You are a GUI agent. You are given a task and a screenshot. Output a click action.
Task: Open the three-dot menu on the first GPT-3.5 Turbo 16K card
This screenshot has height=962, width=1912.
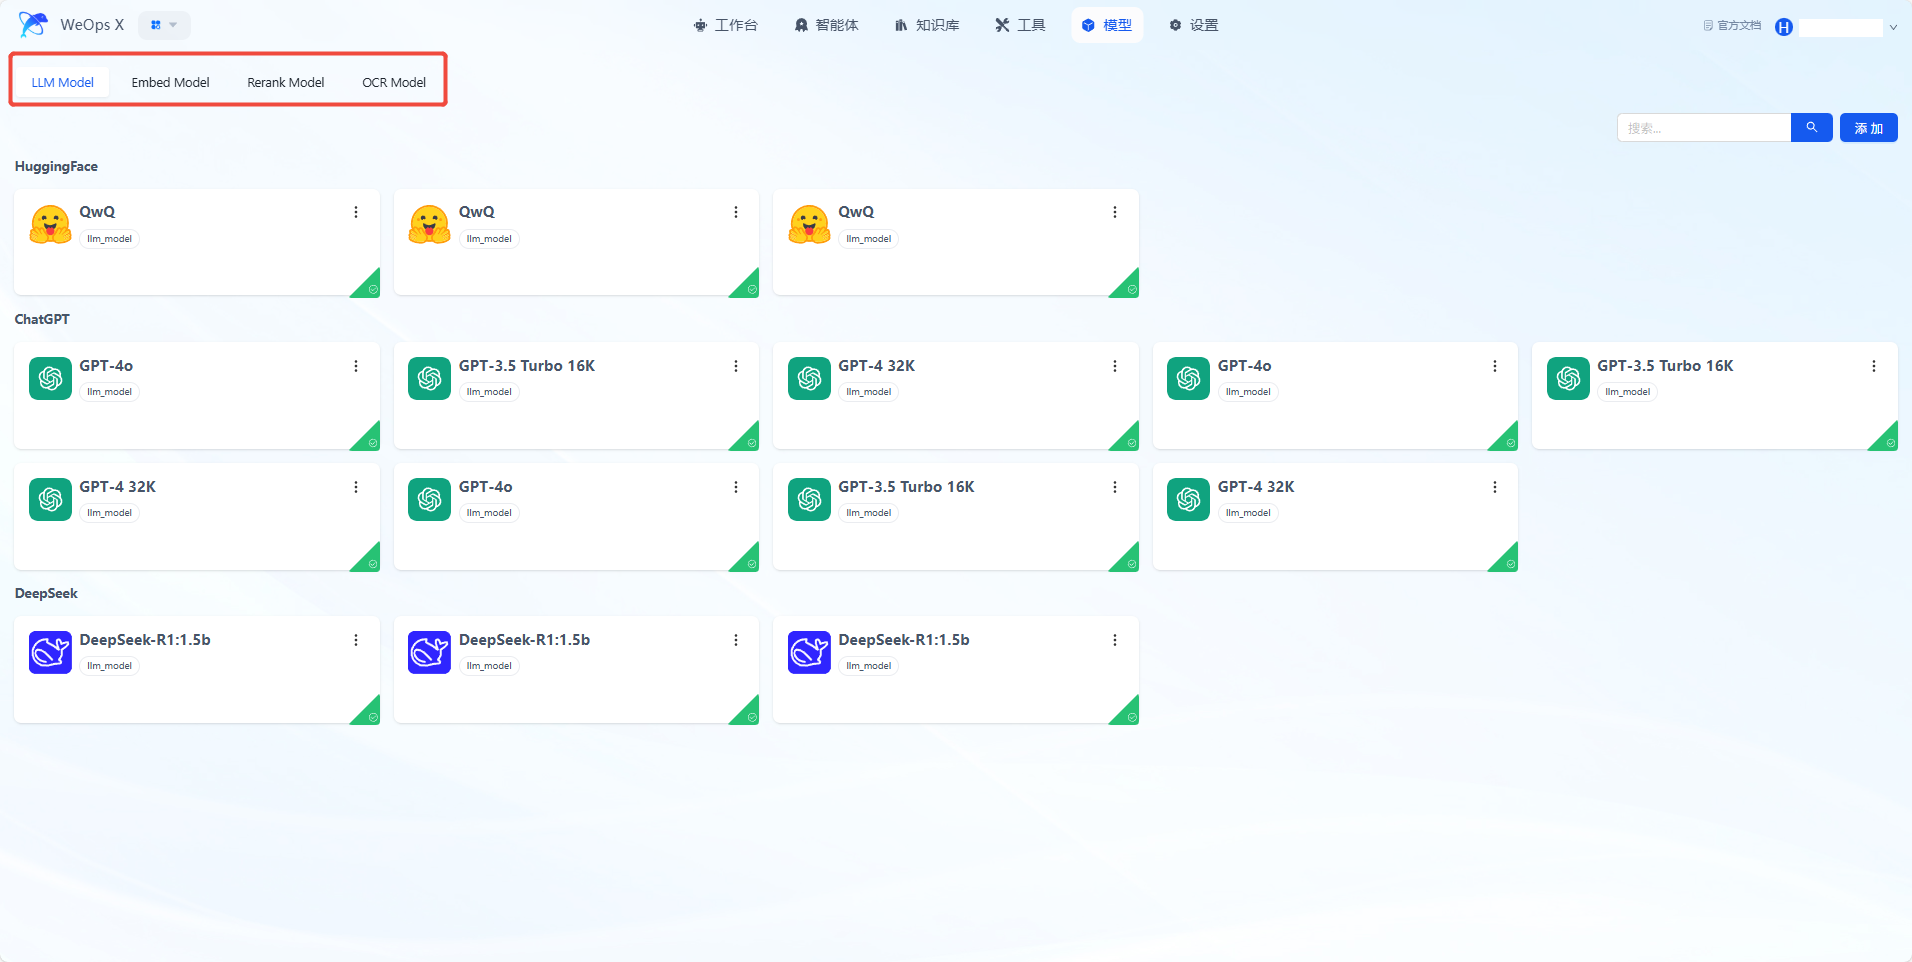click(x=736, y=366)
